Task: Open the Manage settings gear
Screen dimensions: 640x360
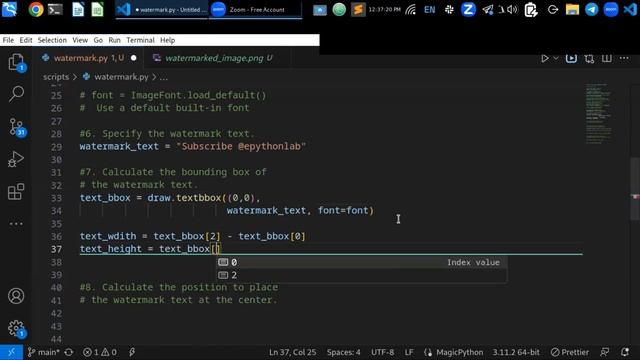Action: tap(16, 329)
